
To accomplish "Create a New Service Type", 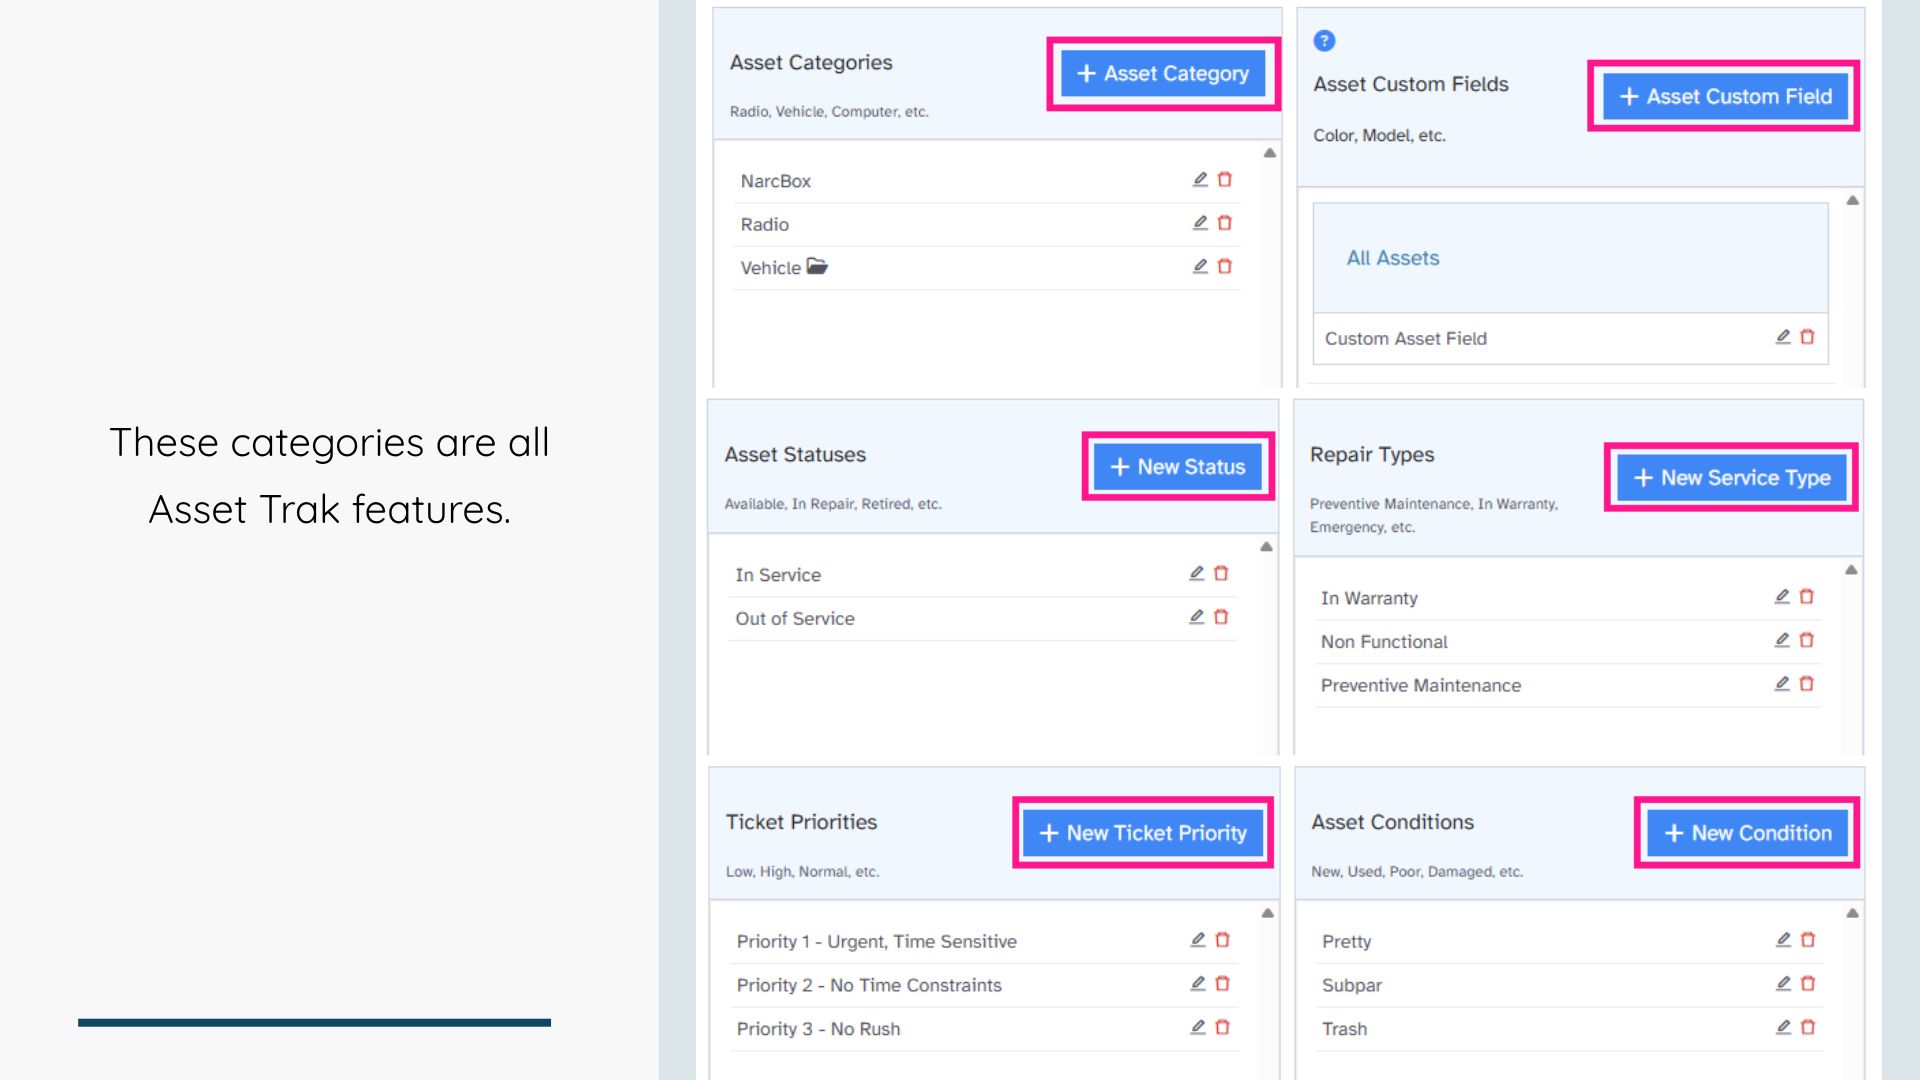I will click(x=1731, y=478).
